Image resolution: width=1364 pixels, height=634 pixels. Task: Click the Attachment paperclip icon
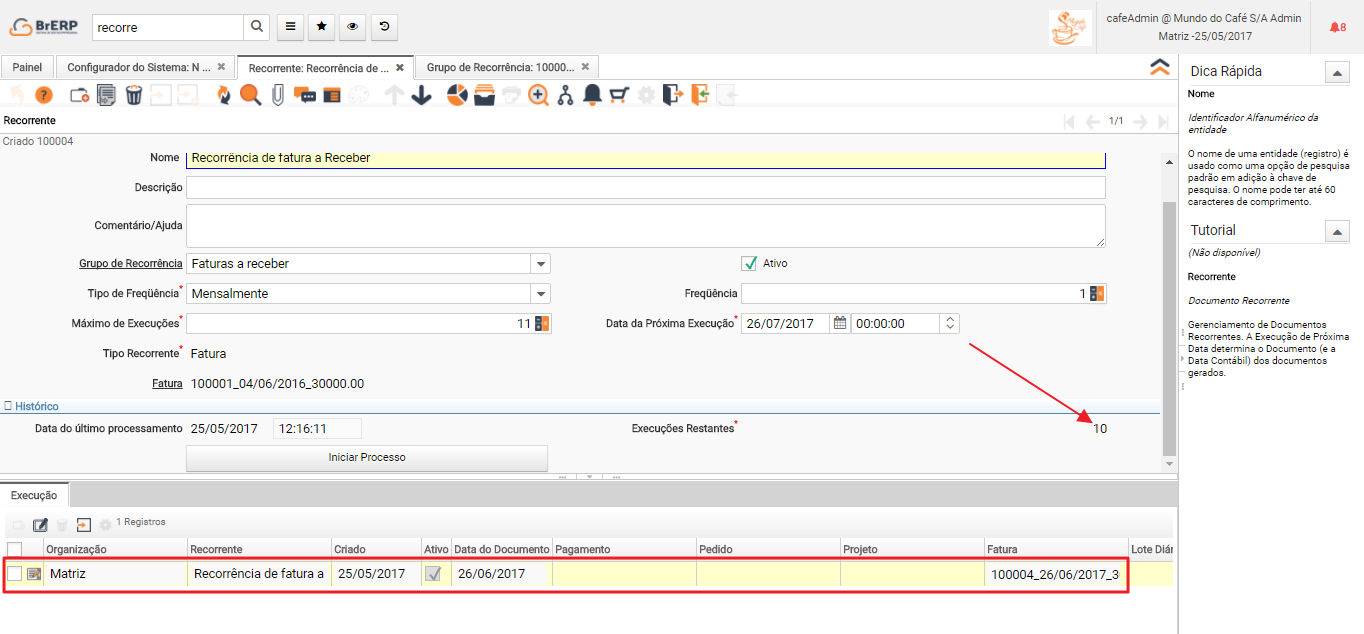click(278, 95)
